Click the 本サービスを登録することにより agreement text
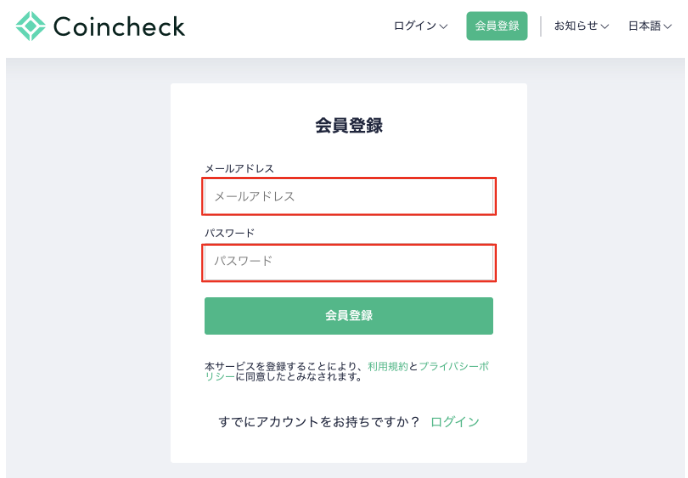This screenshot has height=478, width=688. [285, 367]
